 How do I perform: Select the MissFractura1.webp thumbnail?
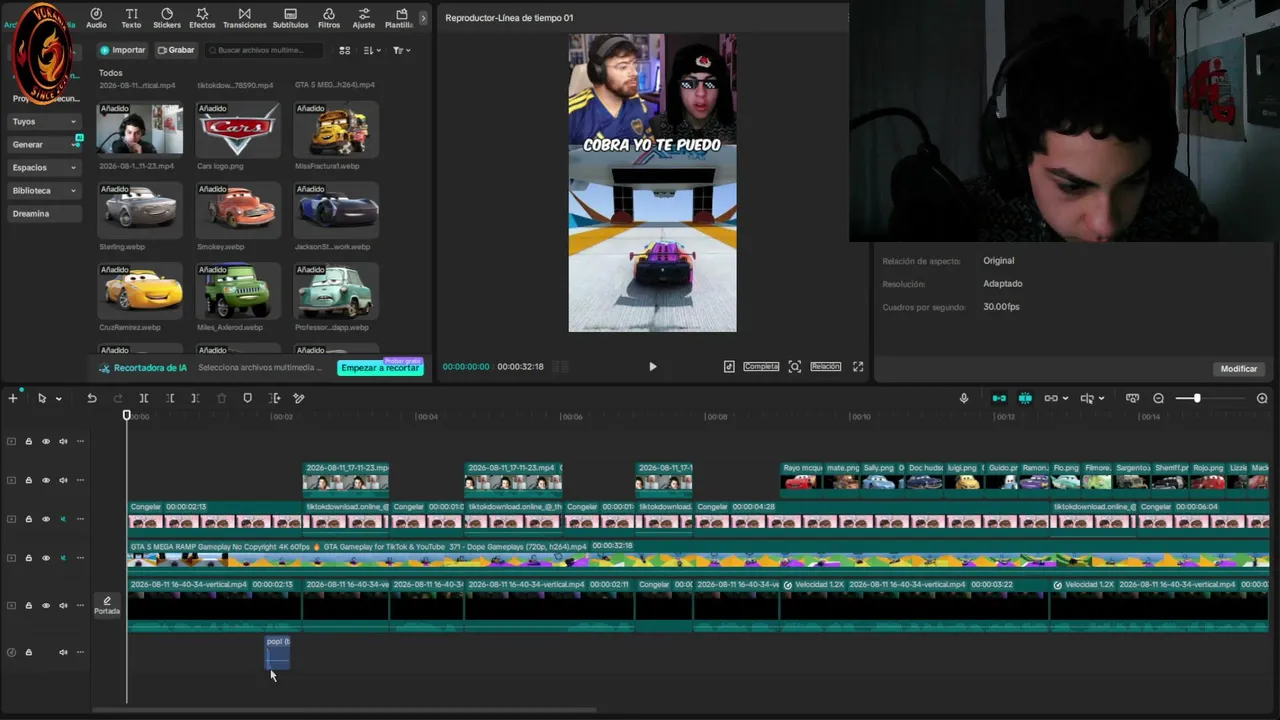pos(336,130)
